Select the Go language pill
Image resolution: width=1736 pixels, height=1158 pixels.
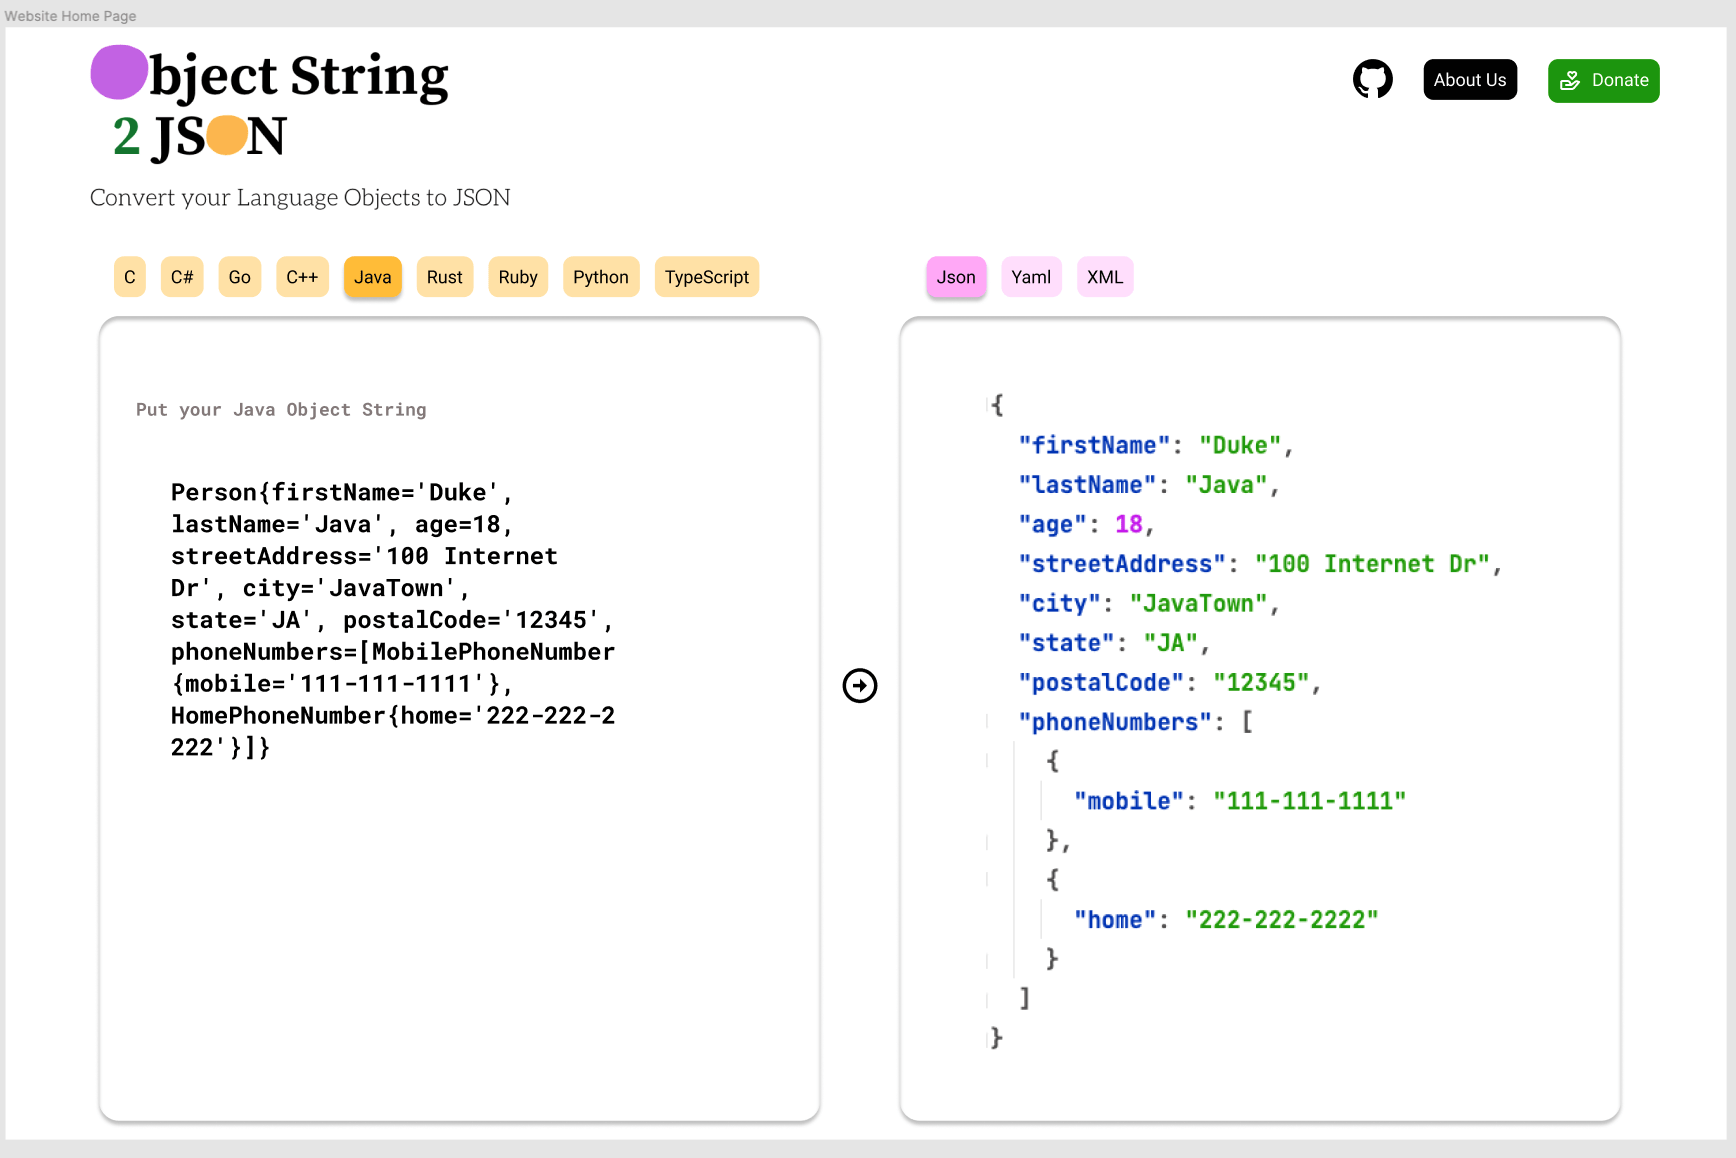click(x=239, y=277)
